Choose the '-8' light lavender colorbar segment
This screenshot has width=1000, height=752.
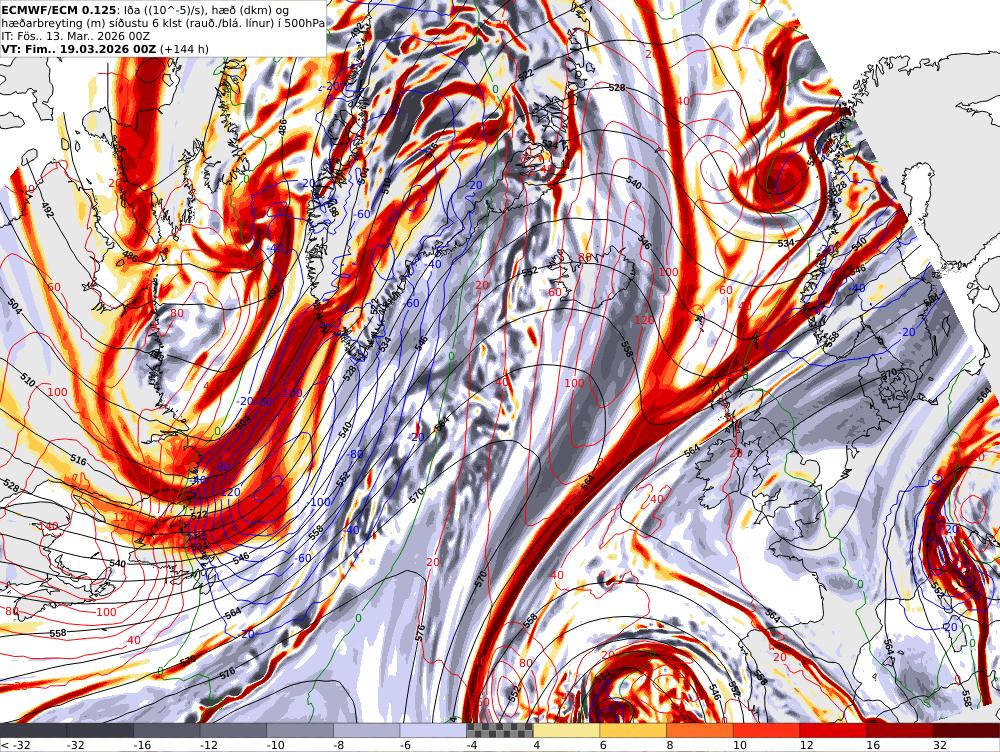pos(367,730)
